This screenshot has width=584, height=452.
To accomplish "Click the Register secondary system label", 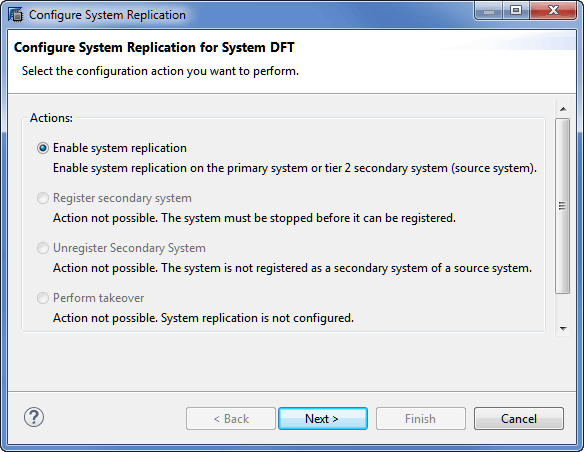I will click(122, 198).
